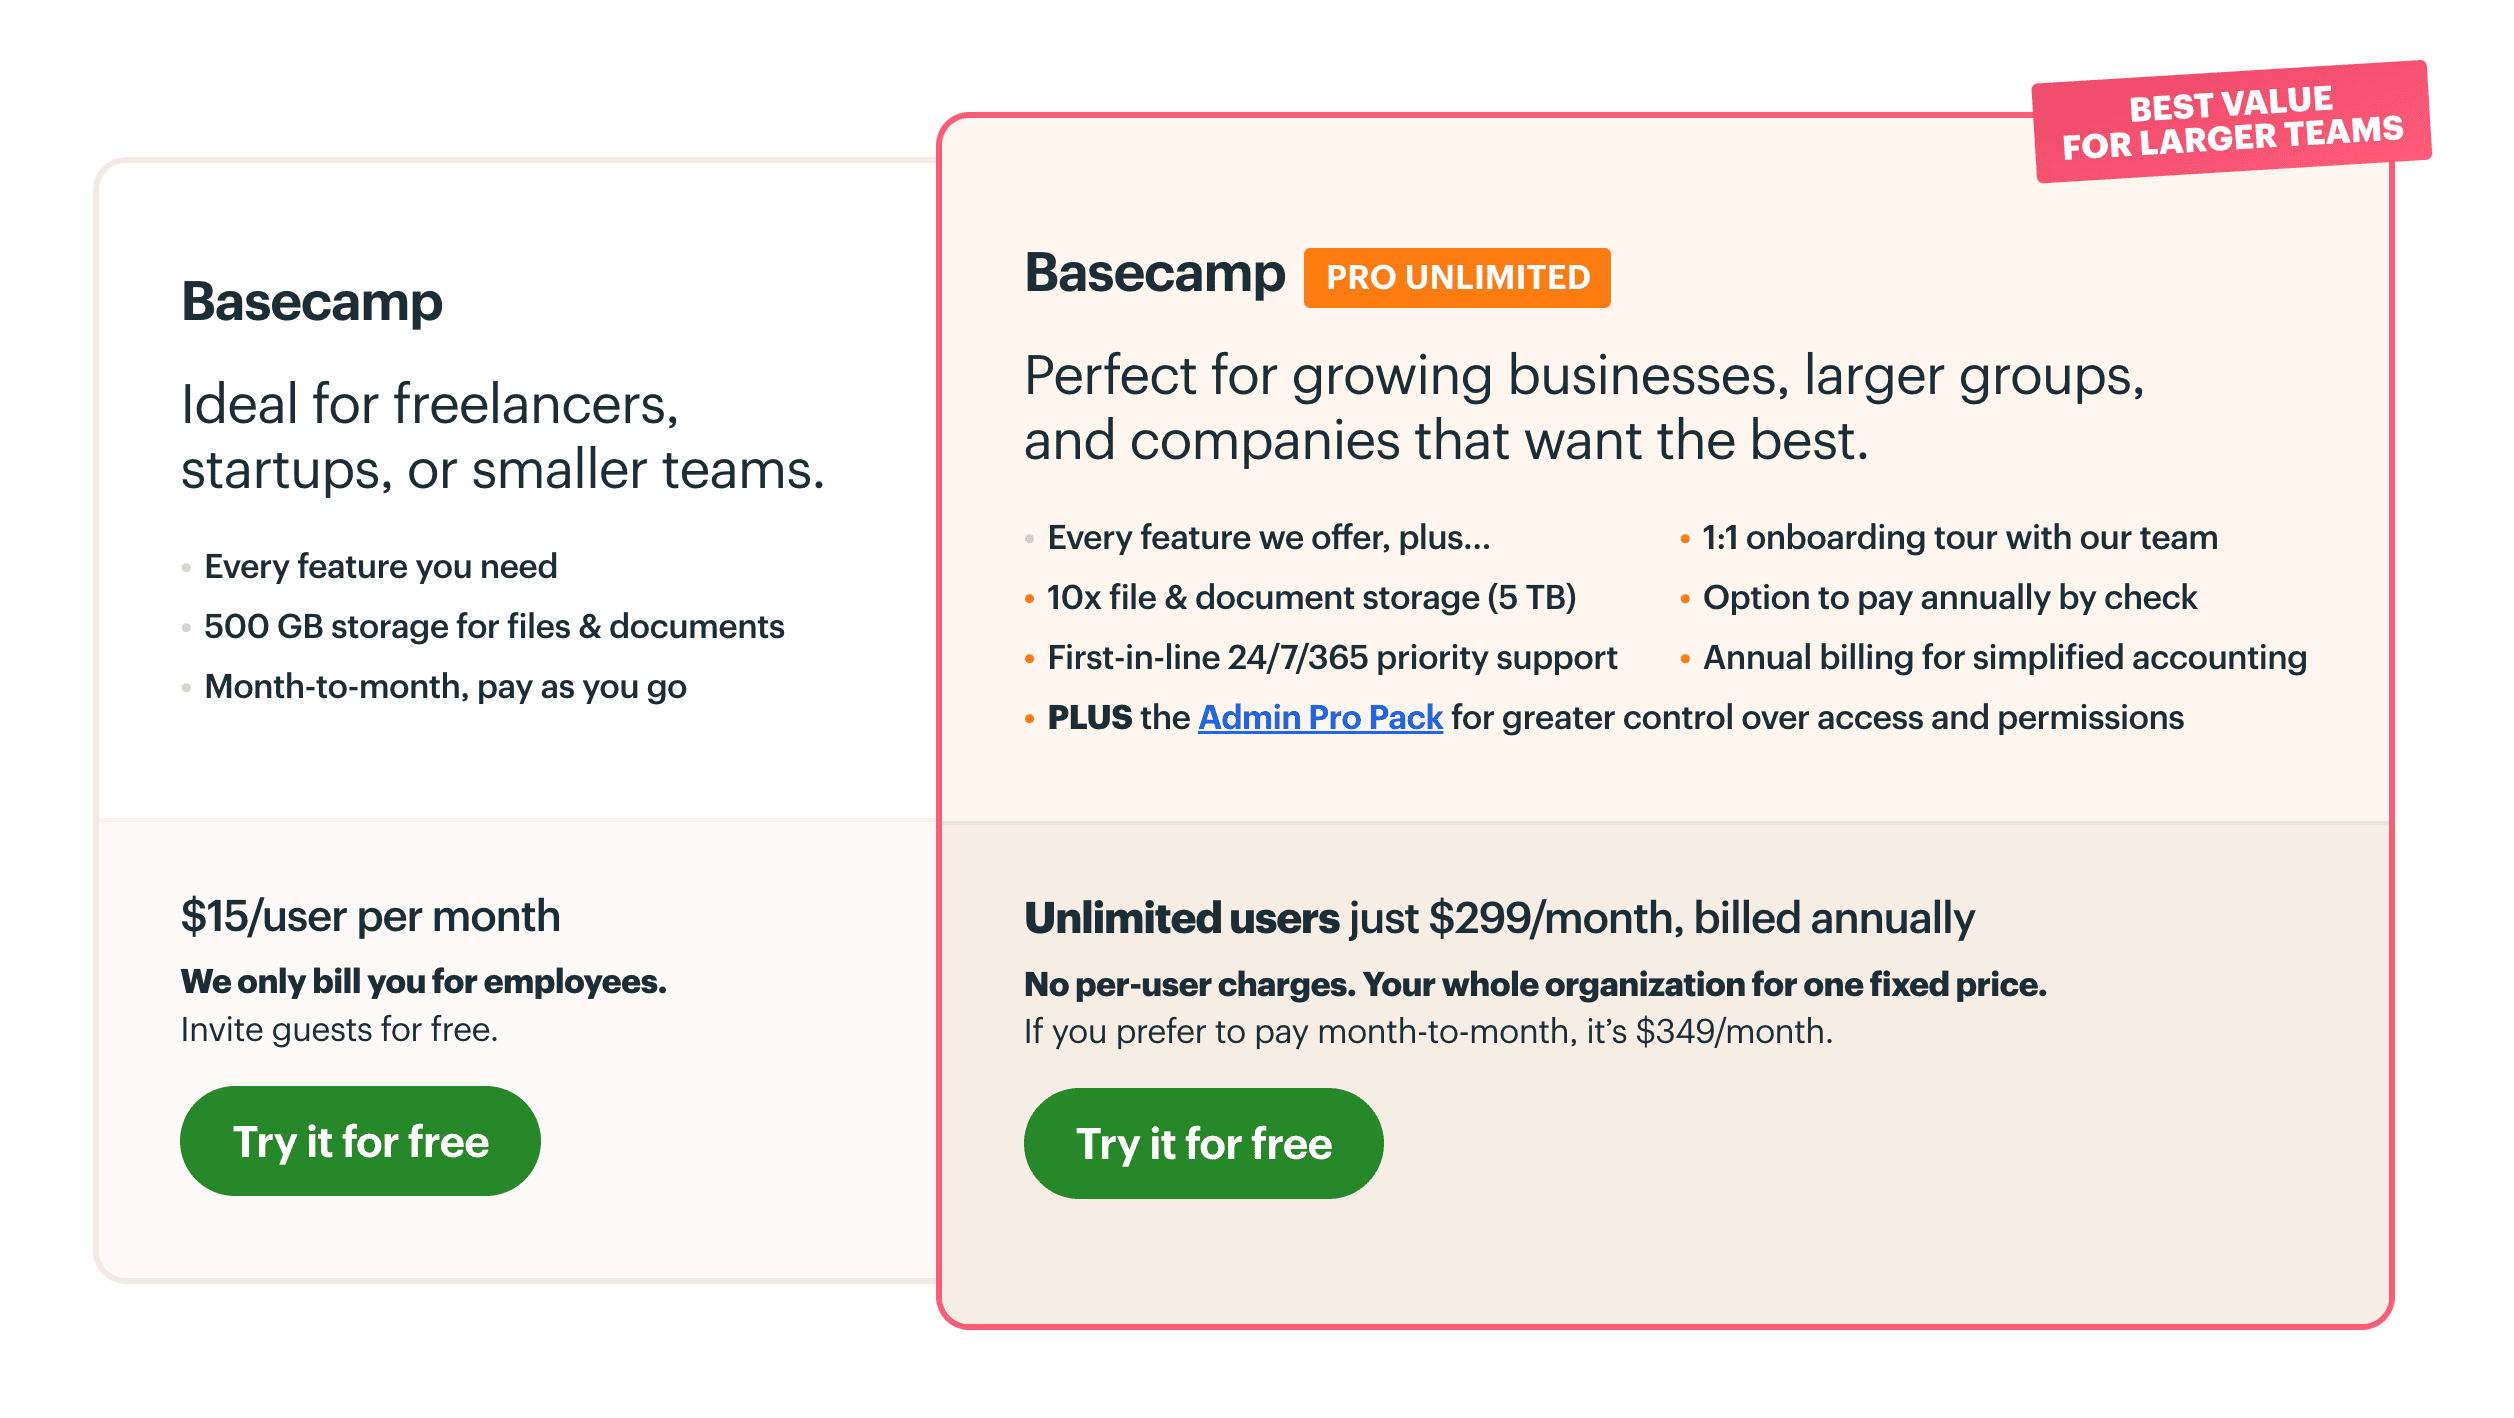The height and width of the screenshot is (1418, 2514).
Task: Click the bullet next to 10x file storage
Action: pos(1030,598)
